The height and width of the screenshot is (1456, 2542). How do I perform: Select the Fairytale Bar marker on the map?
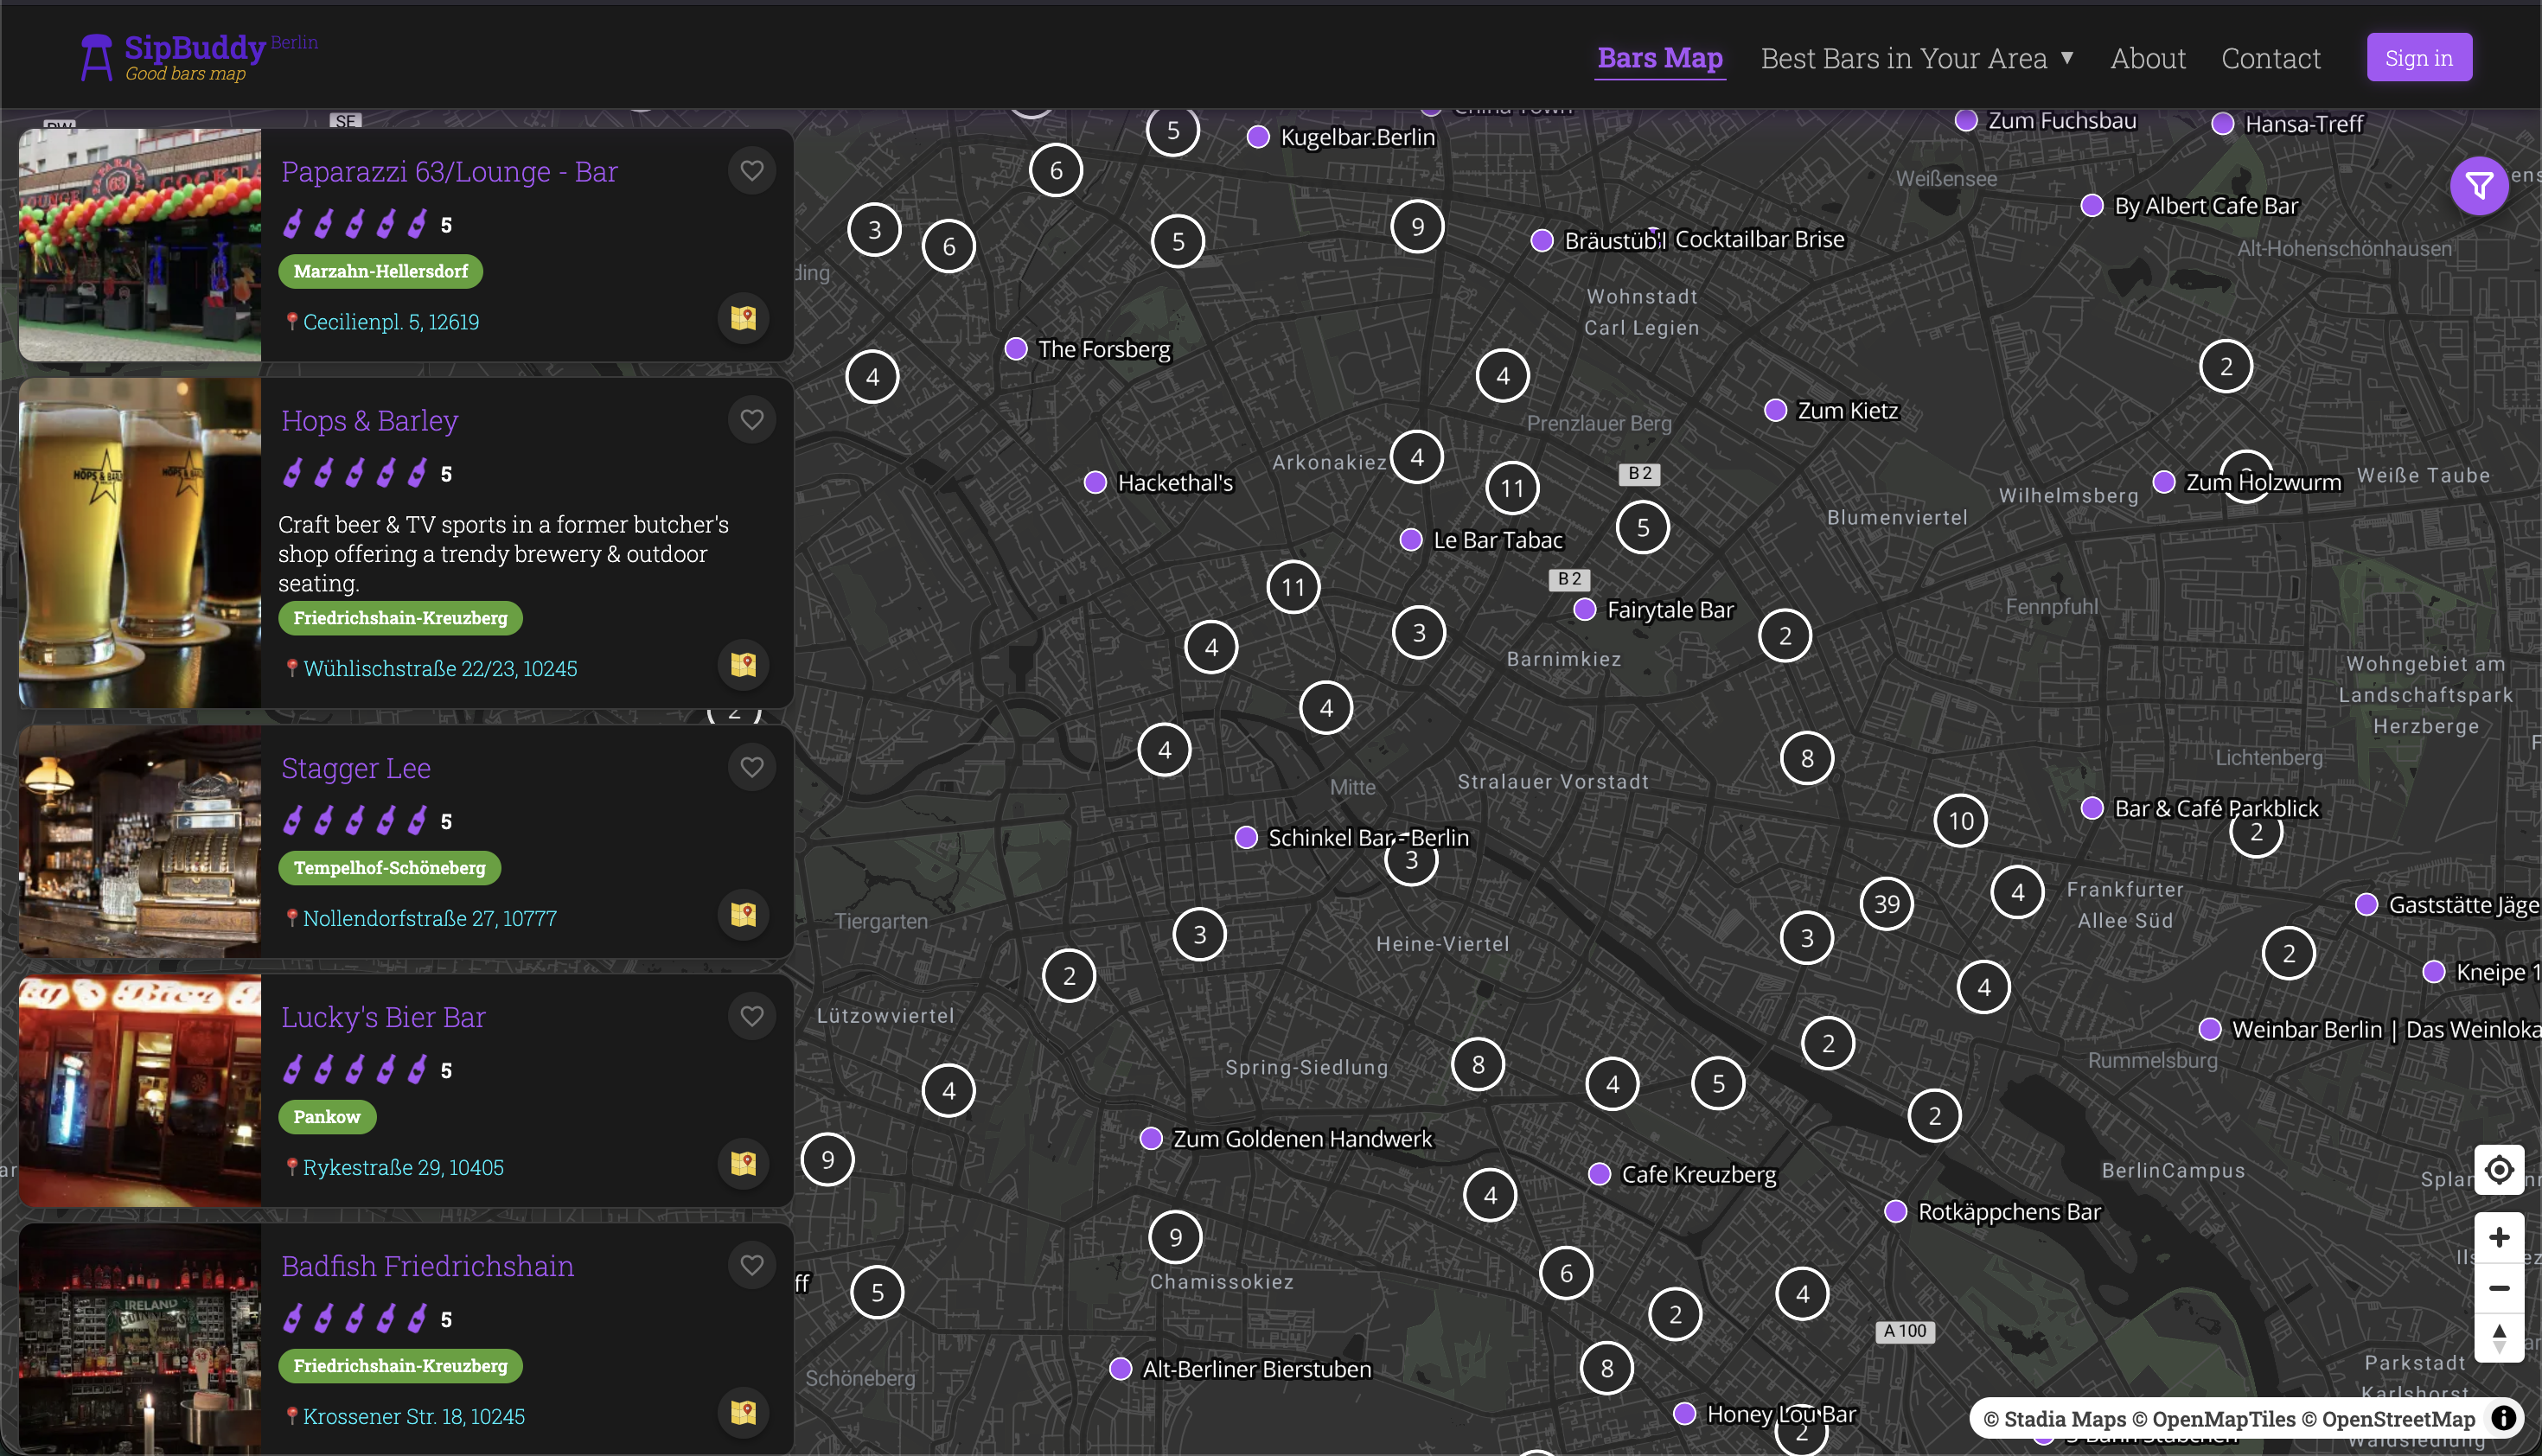(1583, 609)
